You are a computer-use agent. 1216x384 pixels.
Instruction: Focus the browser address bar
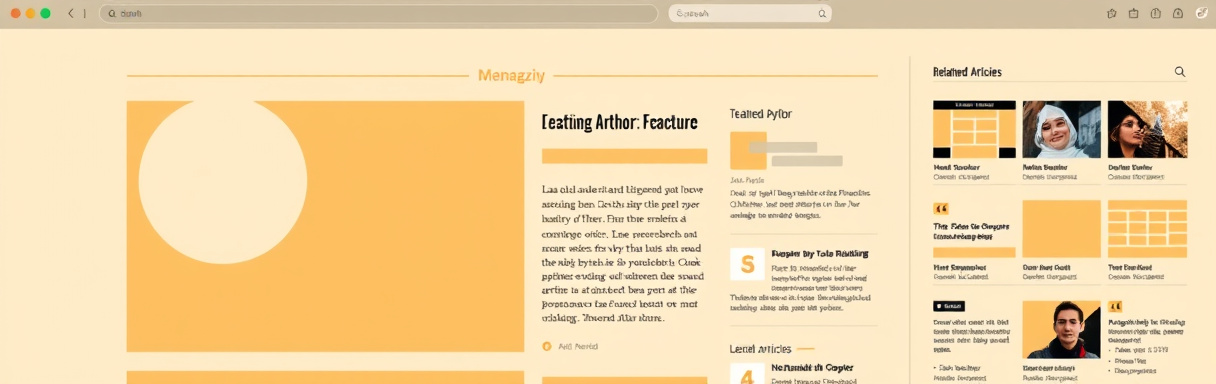tap(378, 14)
